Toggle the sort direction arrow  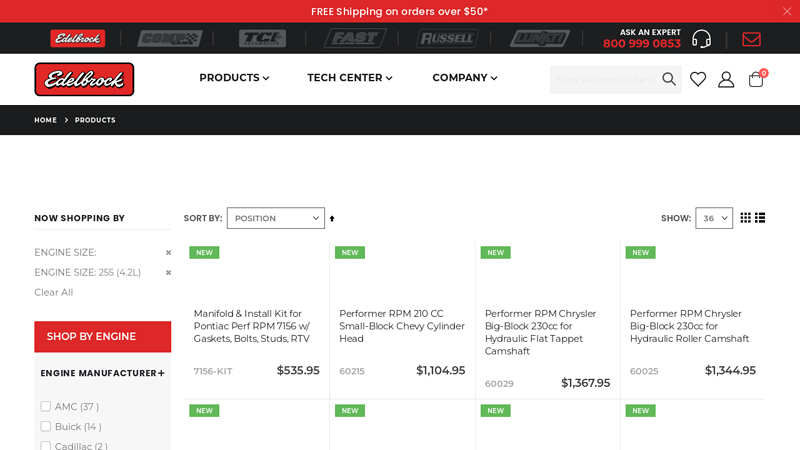(x=332, y=218)
